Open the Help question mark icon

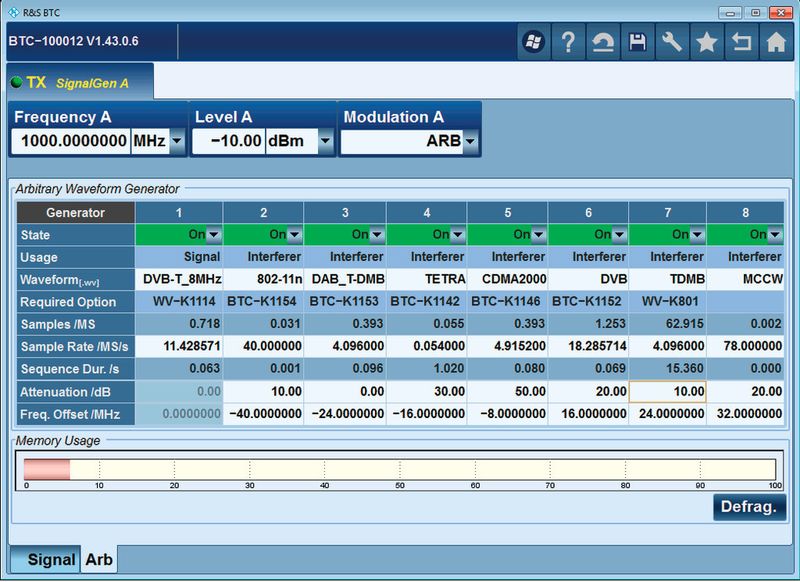(568, 42)
